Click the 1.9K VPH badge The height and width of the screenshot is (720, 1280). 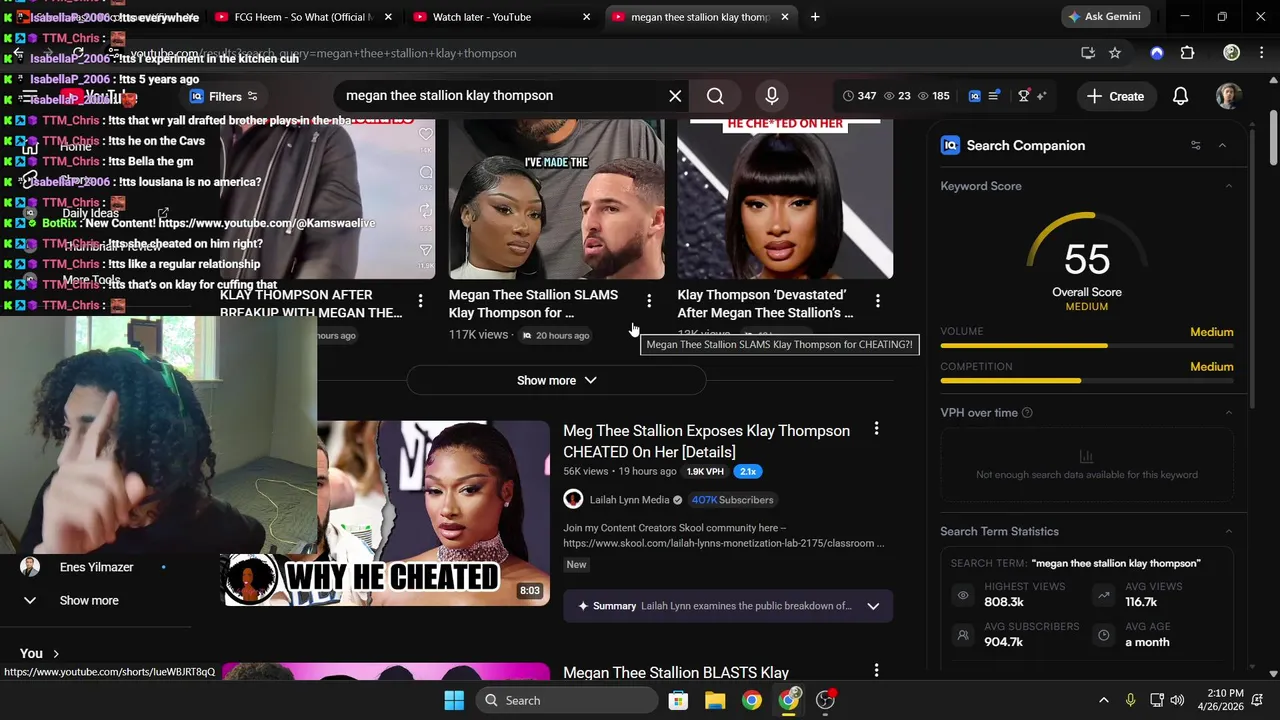pos(705,471)
